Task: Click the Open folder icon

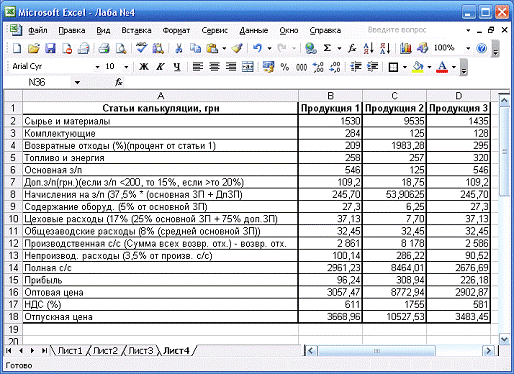Action: pyautogui.click(x=34, y=48)
